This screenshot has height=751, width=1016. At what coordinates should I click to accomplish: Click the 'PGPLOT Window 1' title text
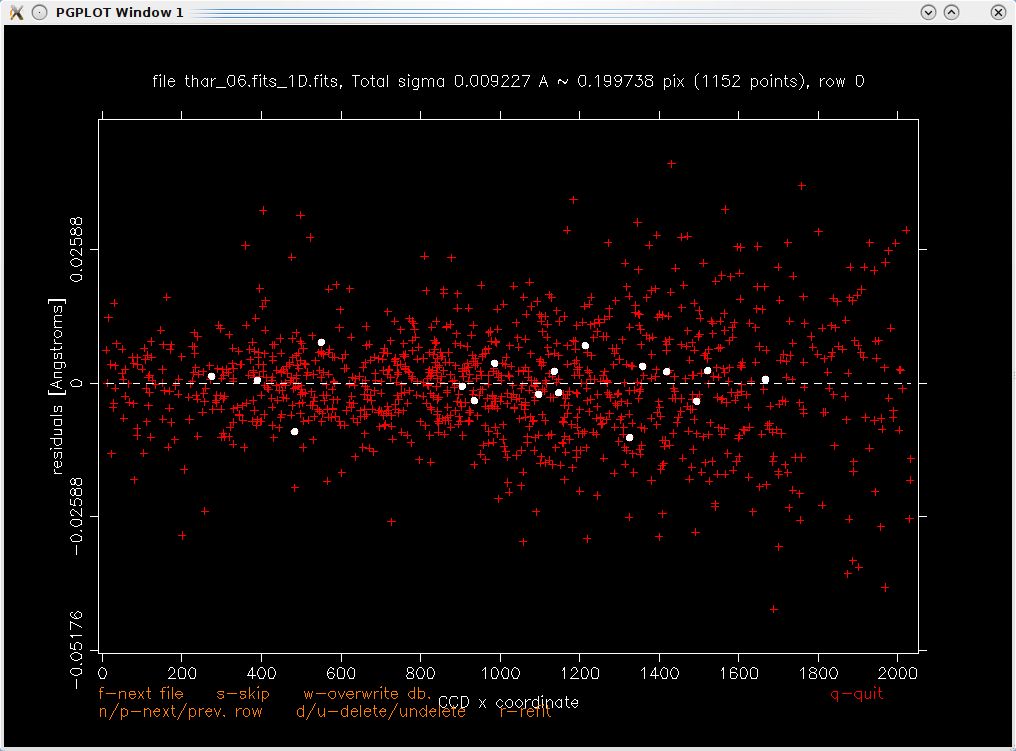[x=119, y=12]
